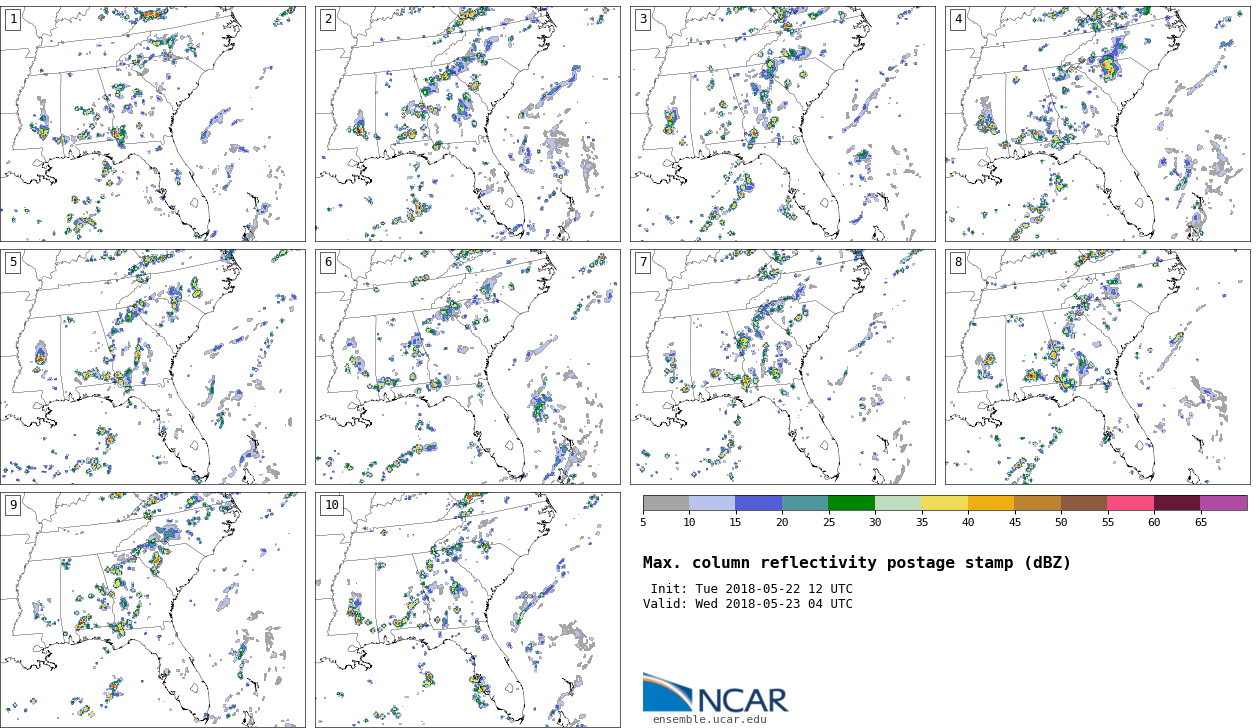Screen dimensions: 1260x728
Task: Open ensemble member 6 panel
Action: [x=467, y=367]
